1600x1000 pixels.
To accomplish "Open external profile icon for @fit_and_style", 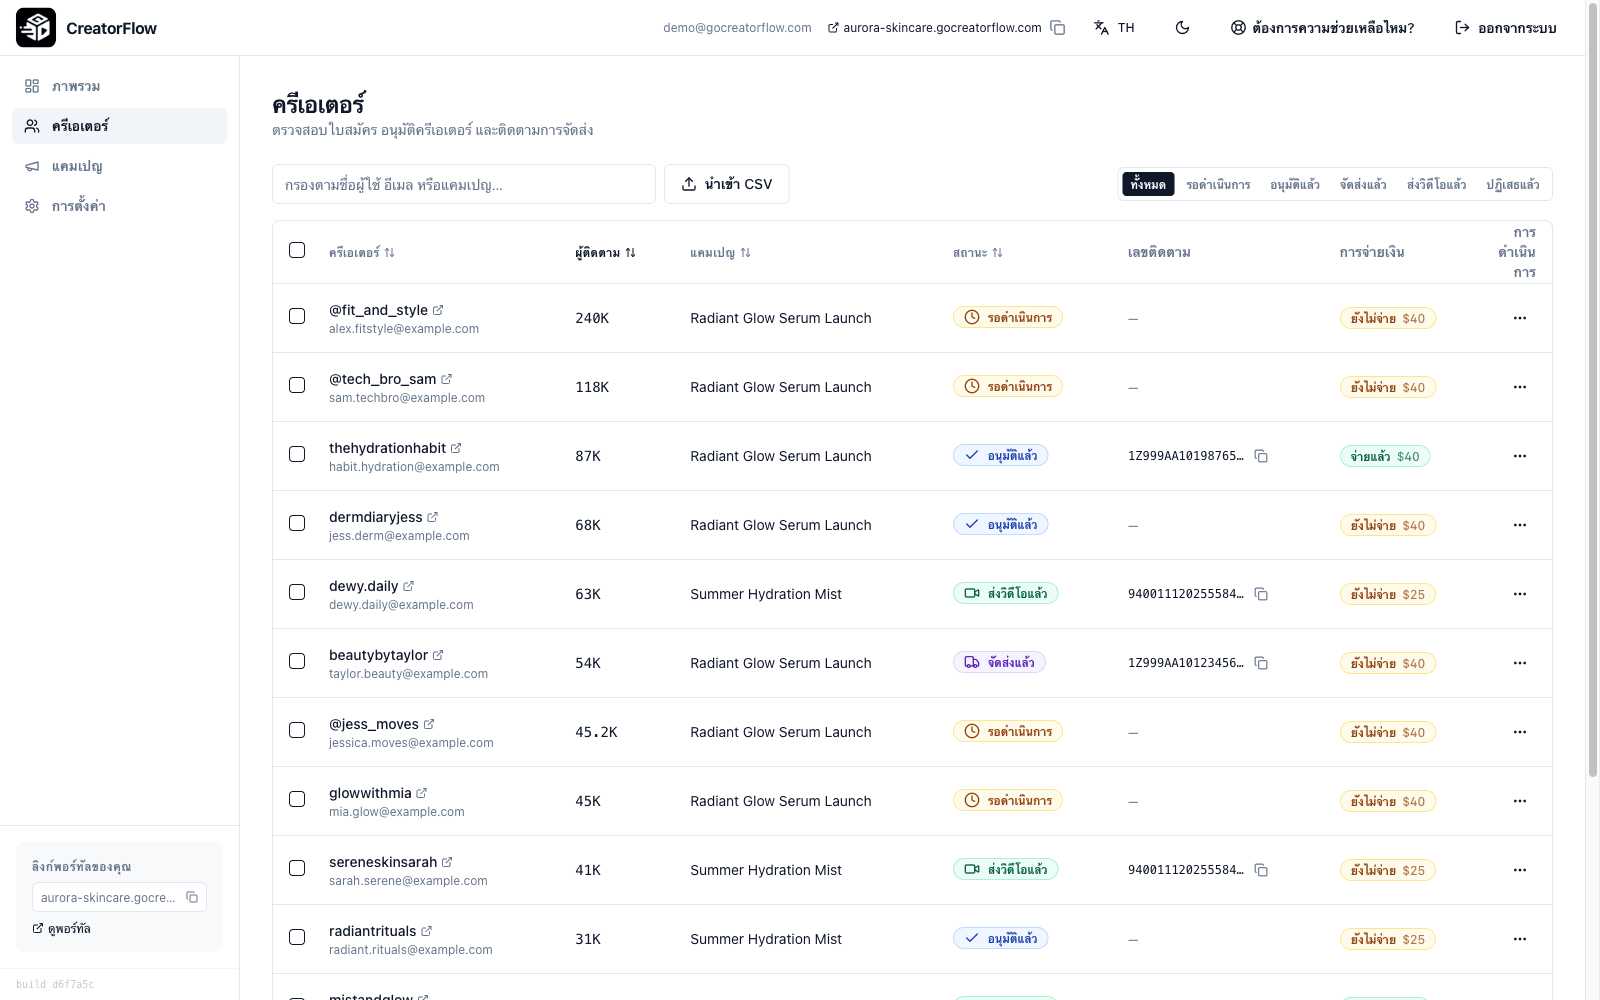I will 438,310.
